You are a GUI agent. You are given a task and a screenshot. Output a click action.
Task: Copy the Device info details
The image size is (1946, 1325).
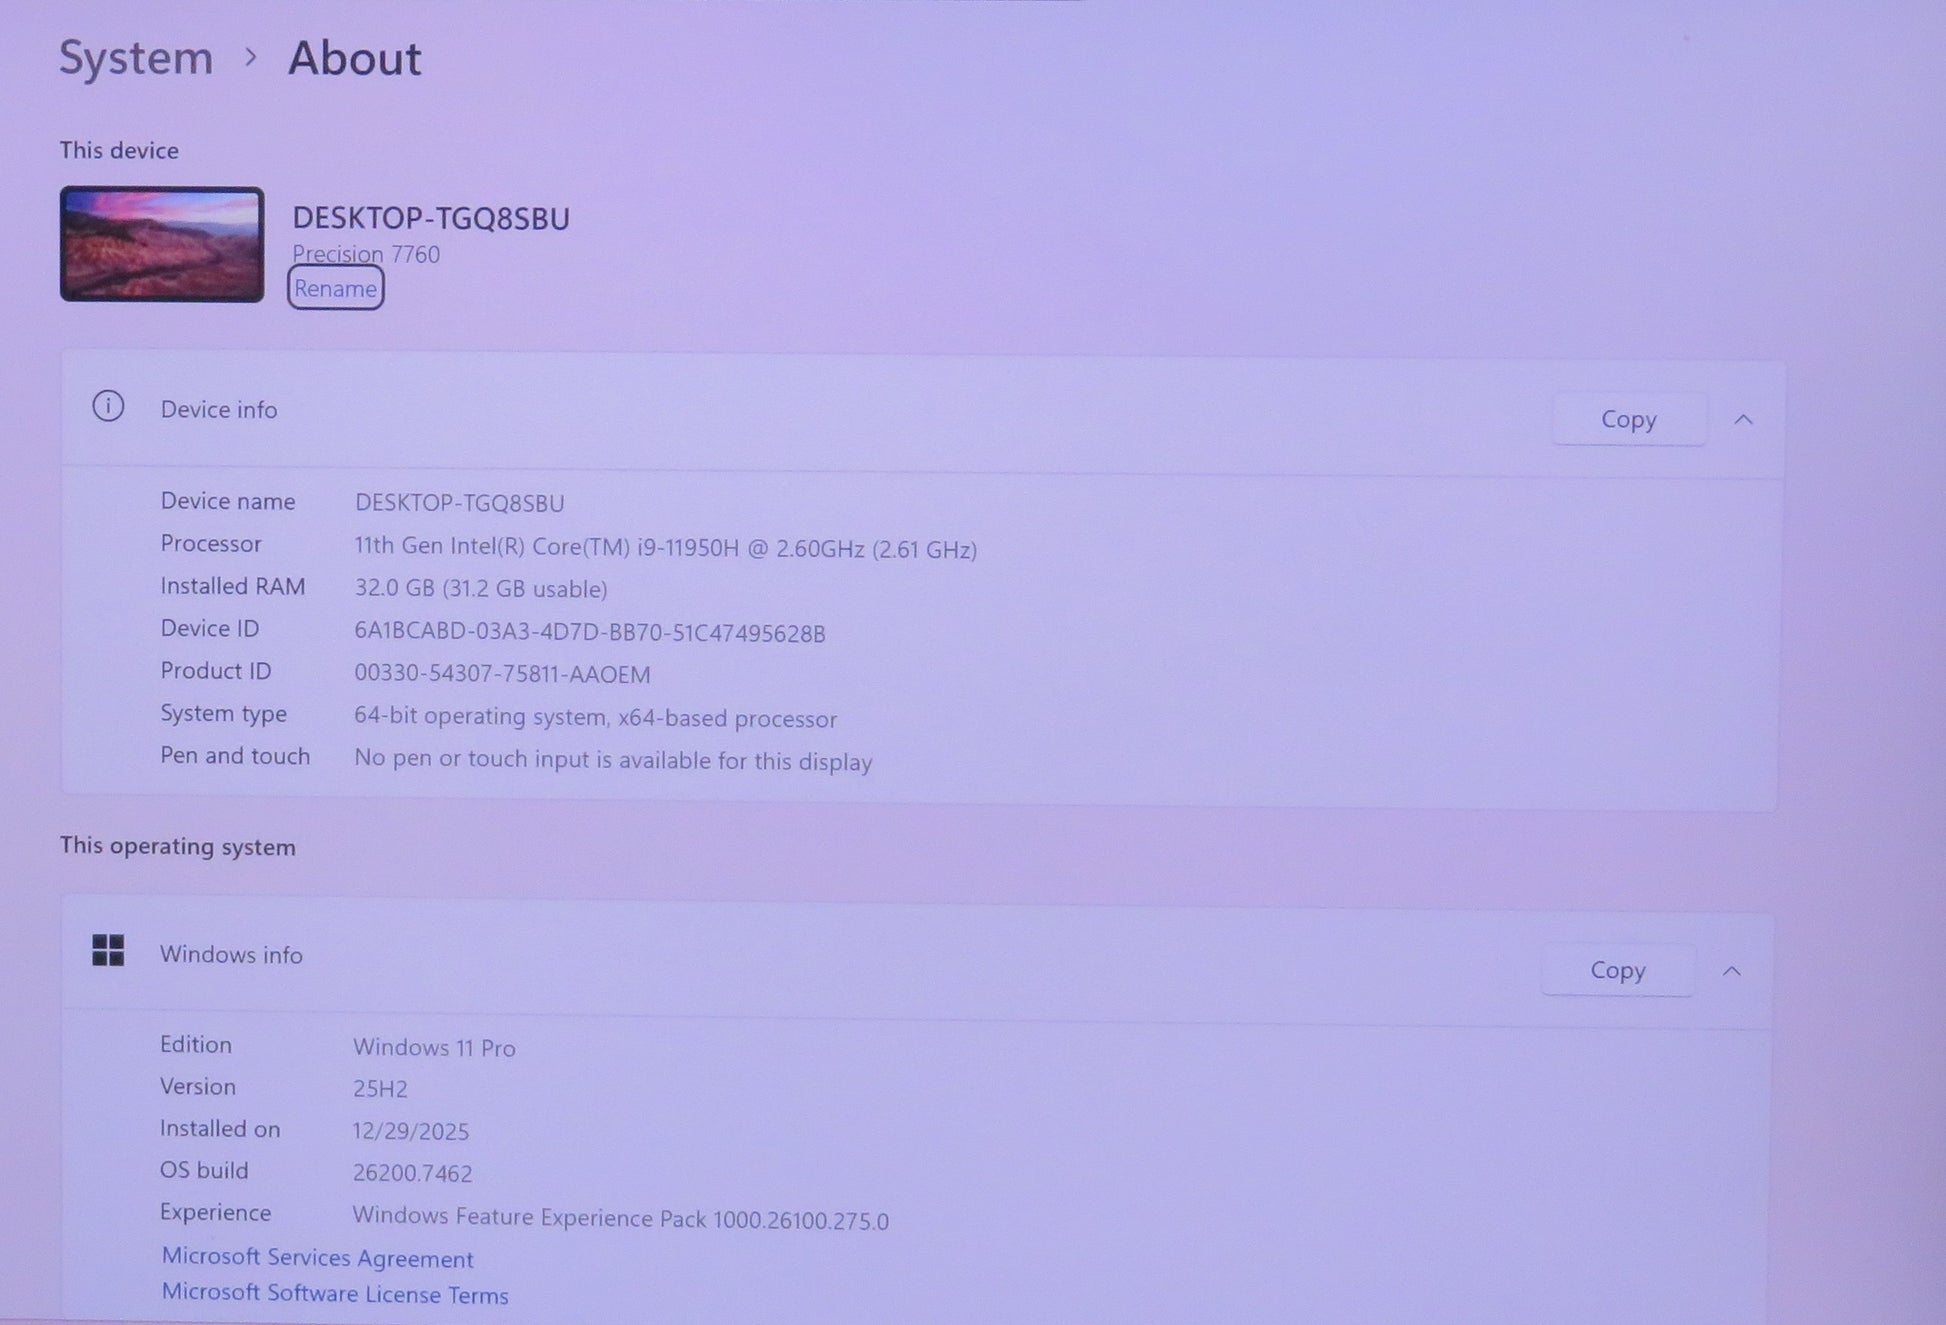pyautogui.click(x=1628, y=420)
